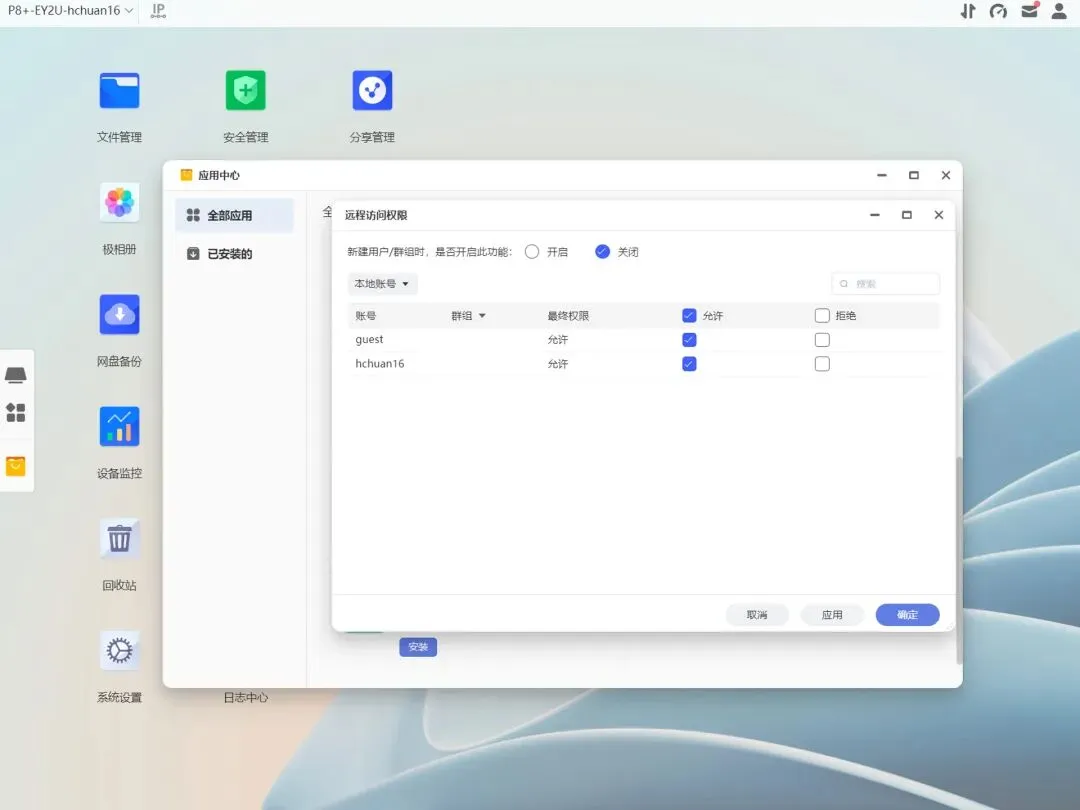Maximize the 远程访问权限 dialog
The image size is (1080, 810).
click(907, 215)
